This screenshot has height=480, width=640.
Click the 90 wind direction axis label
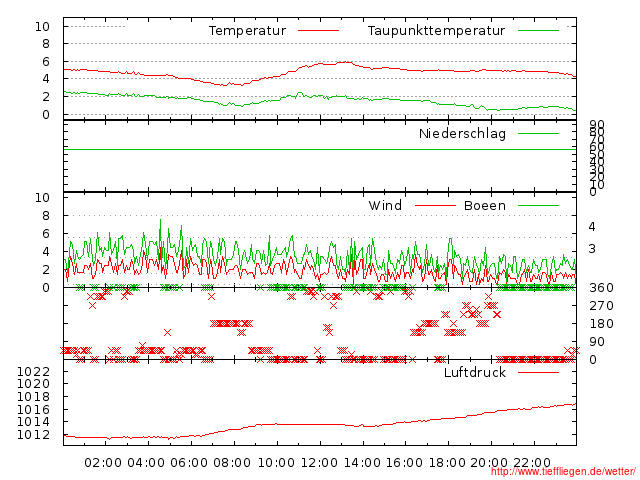(597, 342)
